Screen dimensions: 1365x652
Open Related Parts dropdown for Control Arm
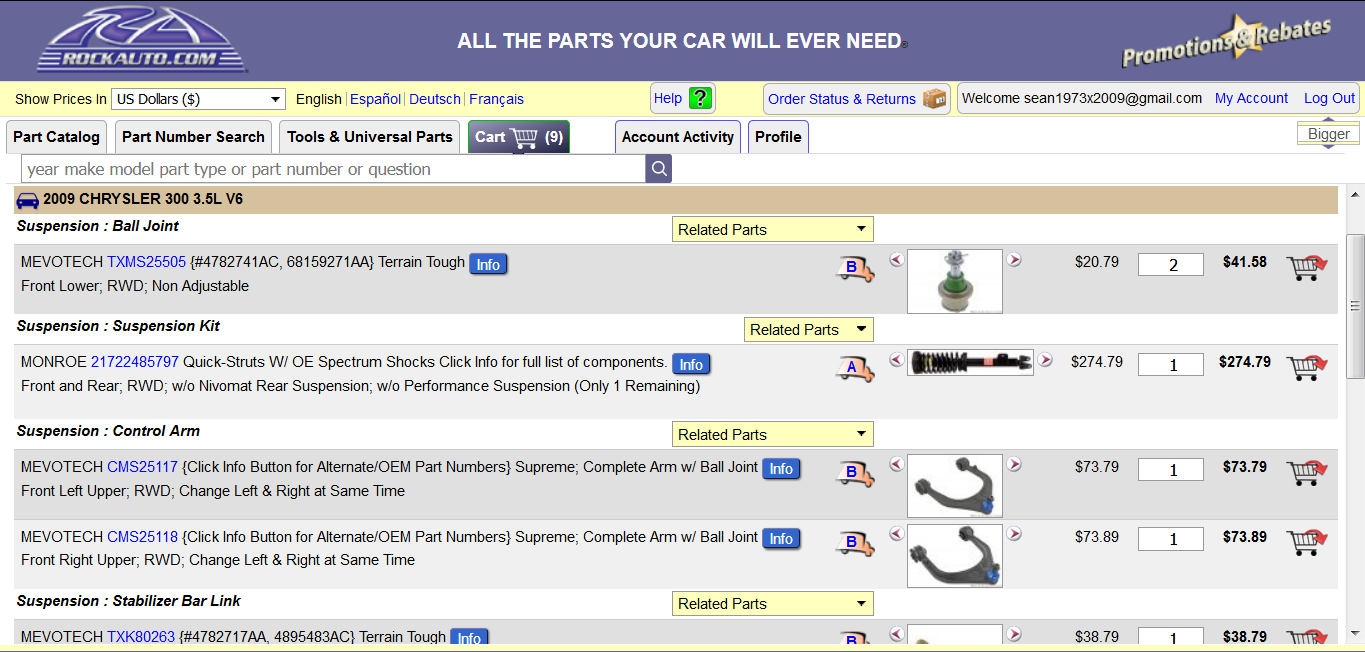click(773, 434)
